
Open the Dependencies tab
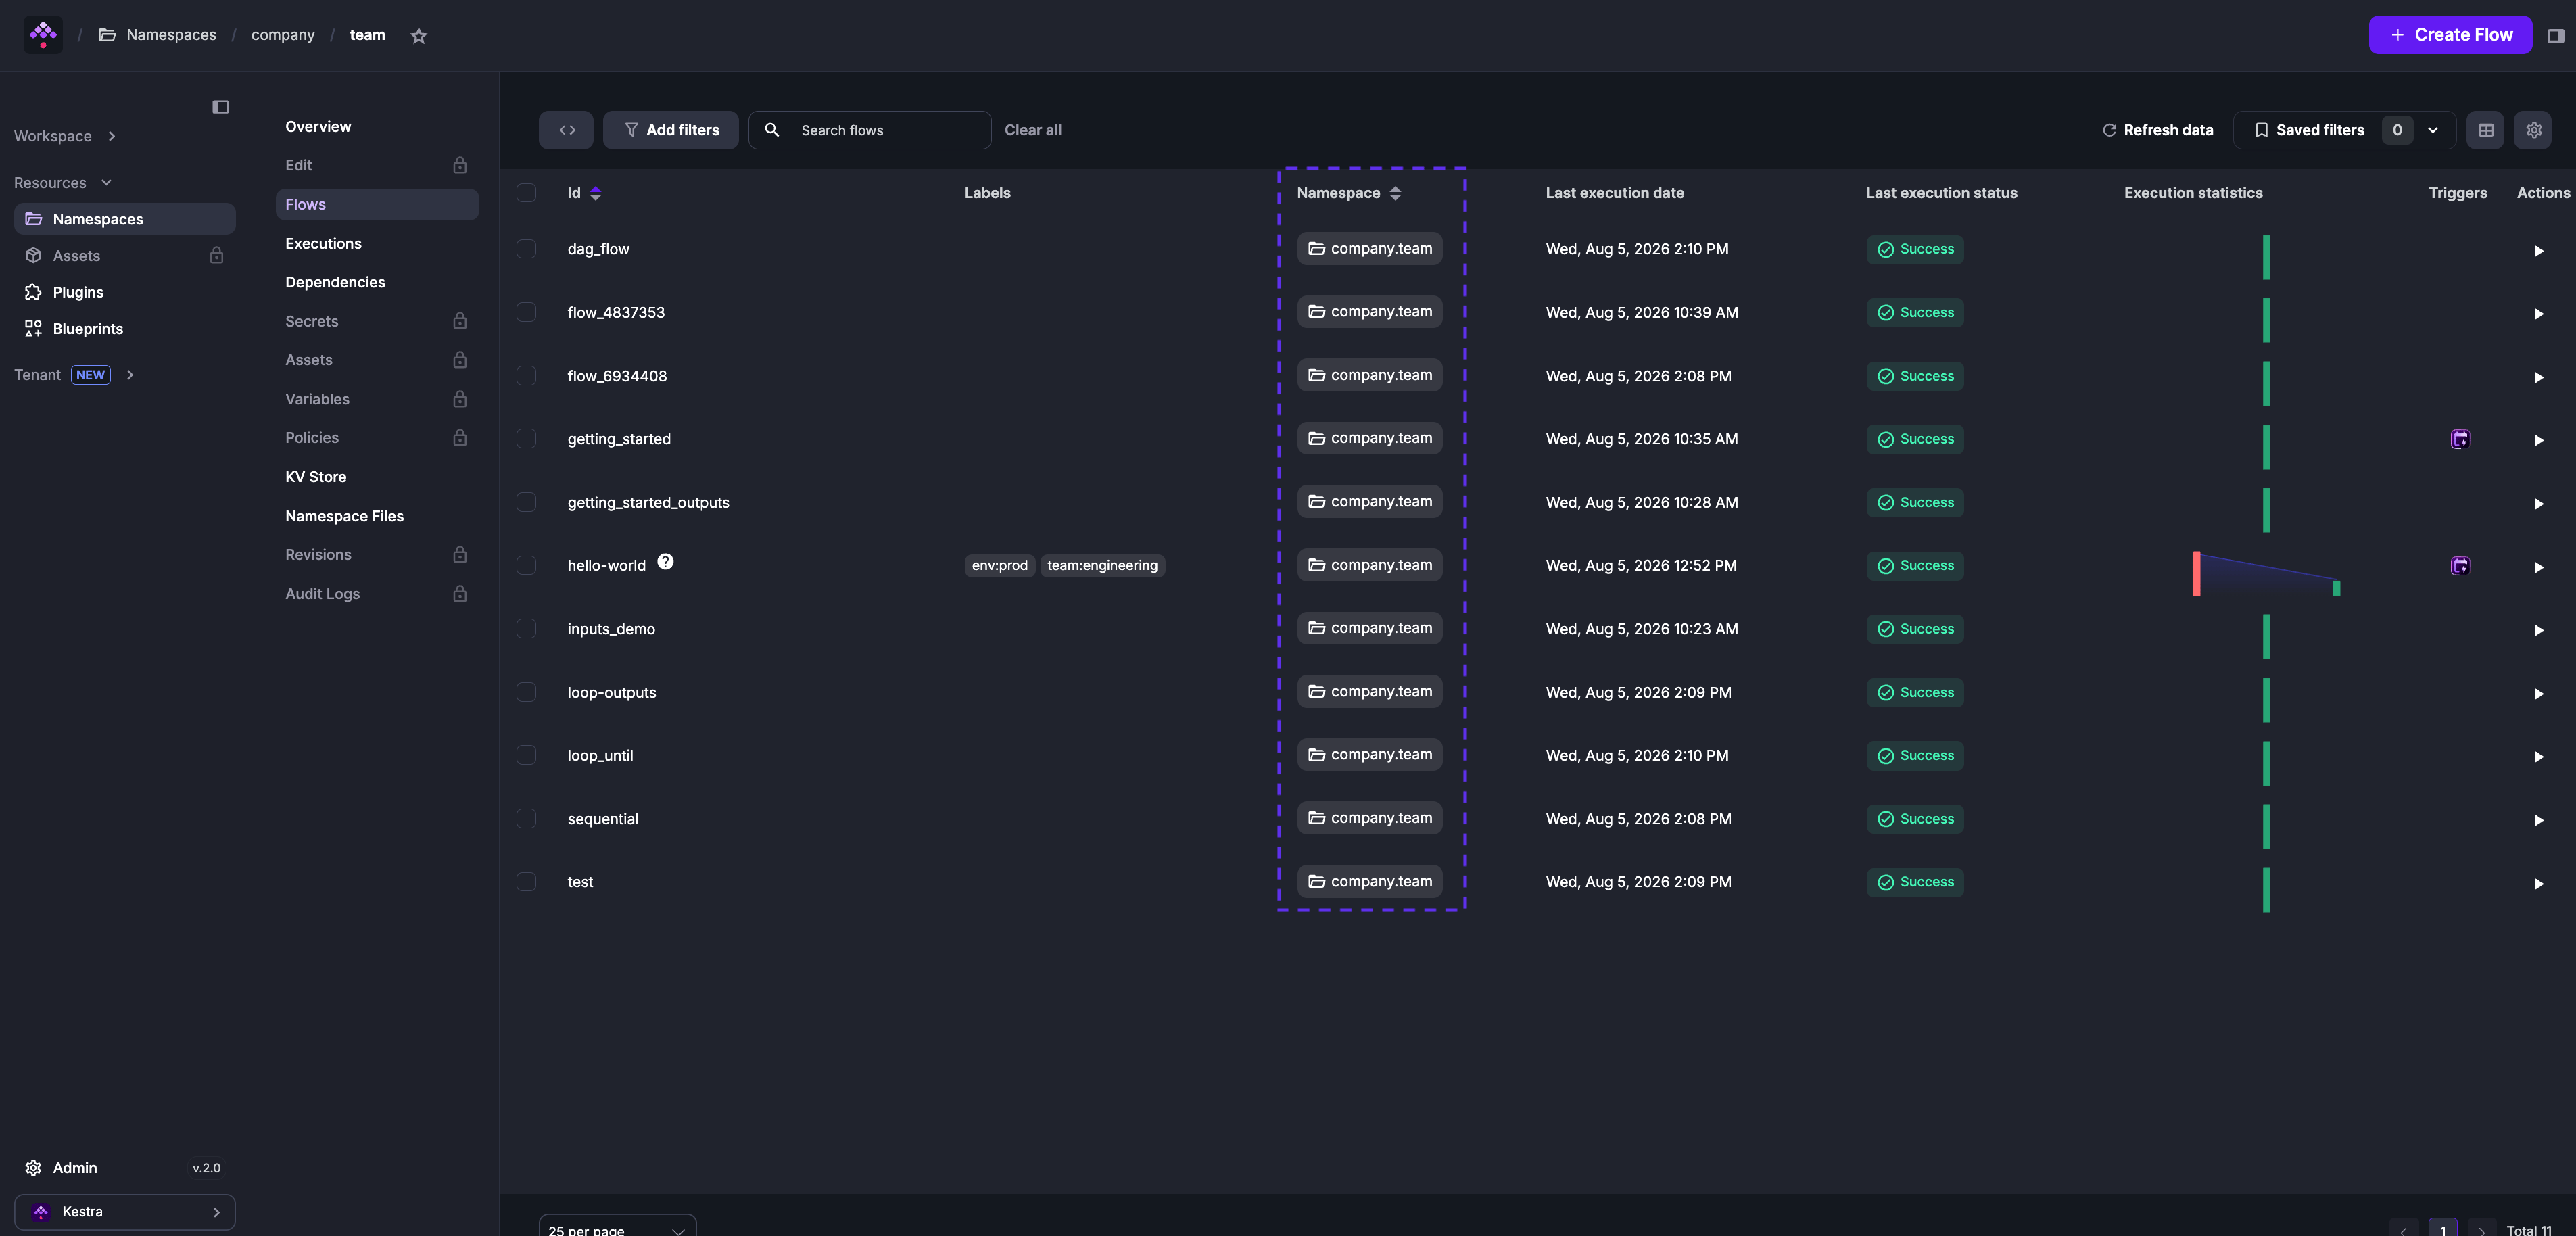(335, 283)
